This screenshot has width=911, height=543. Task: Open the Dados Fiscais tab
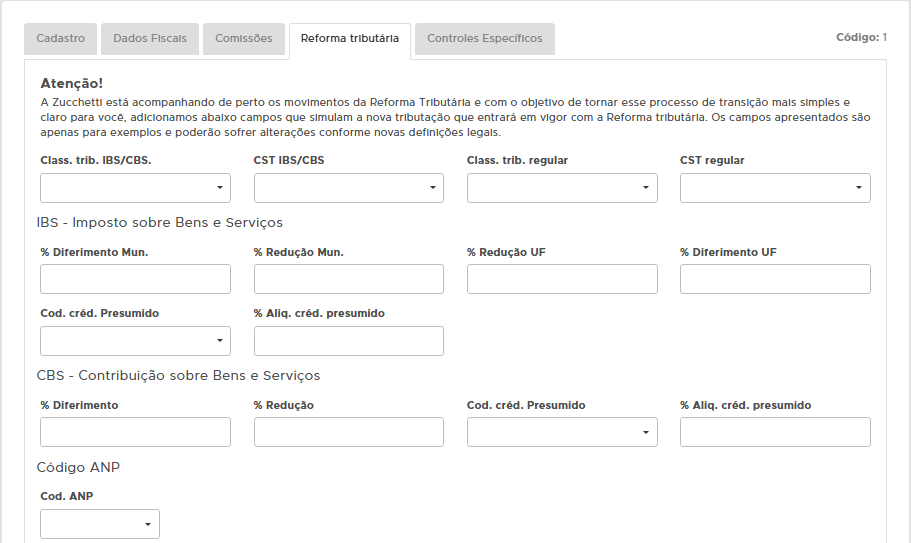(149, 39)
